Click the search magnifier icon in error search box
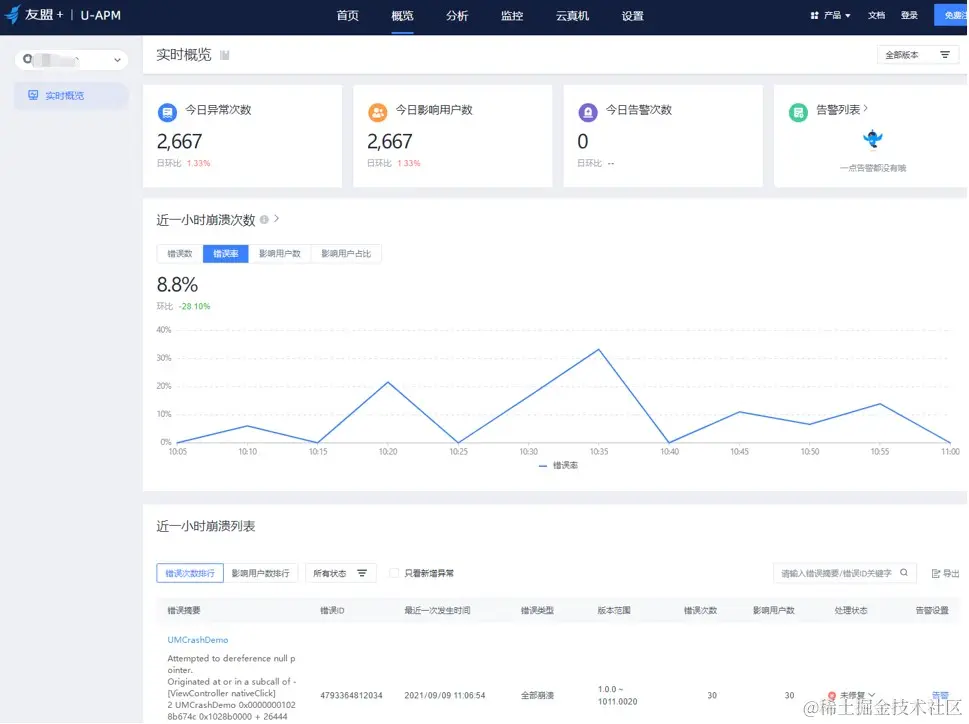This screenshot has width=969, height=724. click(903, 573)
